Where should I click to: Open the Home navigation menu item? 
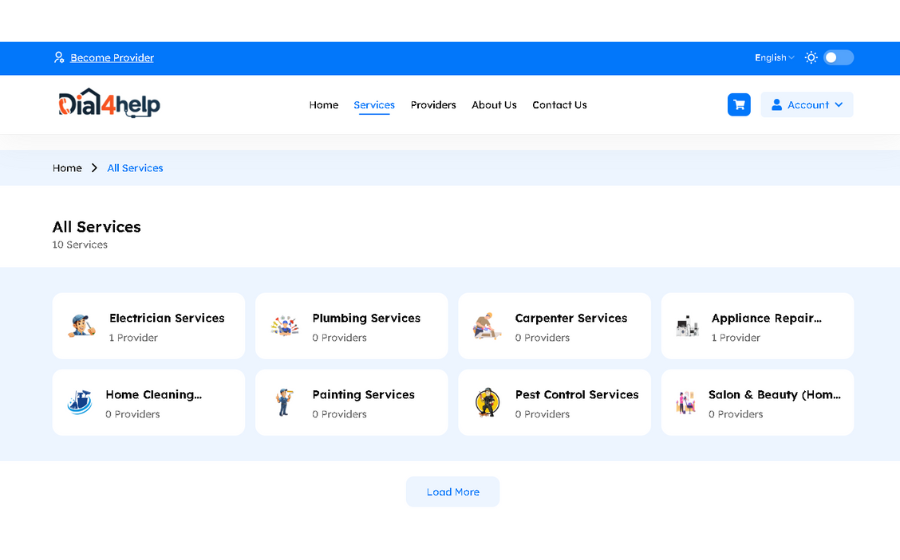coord(323,105)
